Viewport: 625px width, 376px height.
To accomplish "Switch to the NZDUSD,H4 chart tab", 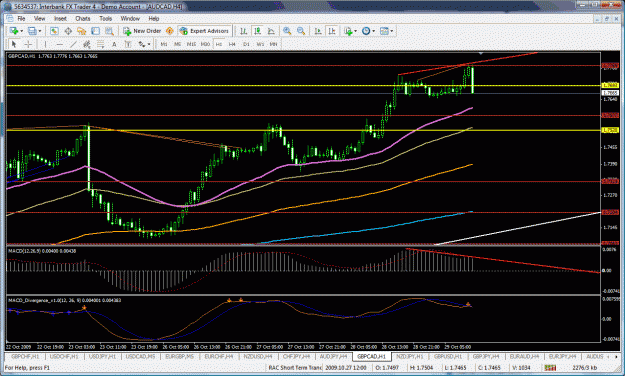I will 258,356.
